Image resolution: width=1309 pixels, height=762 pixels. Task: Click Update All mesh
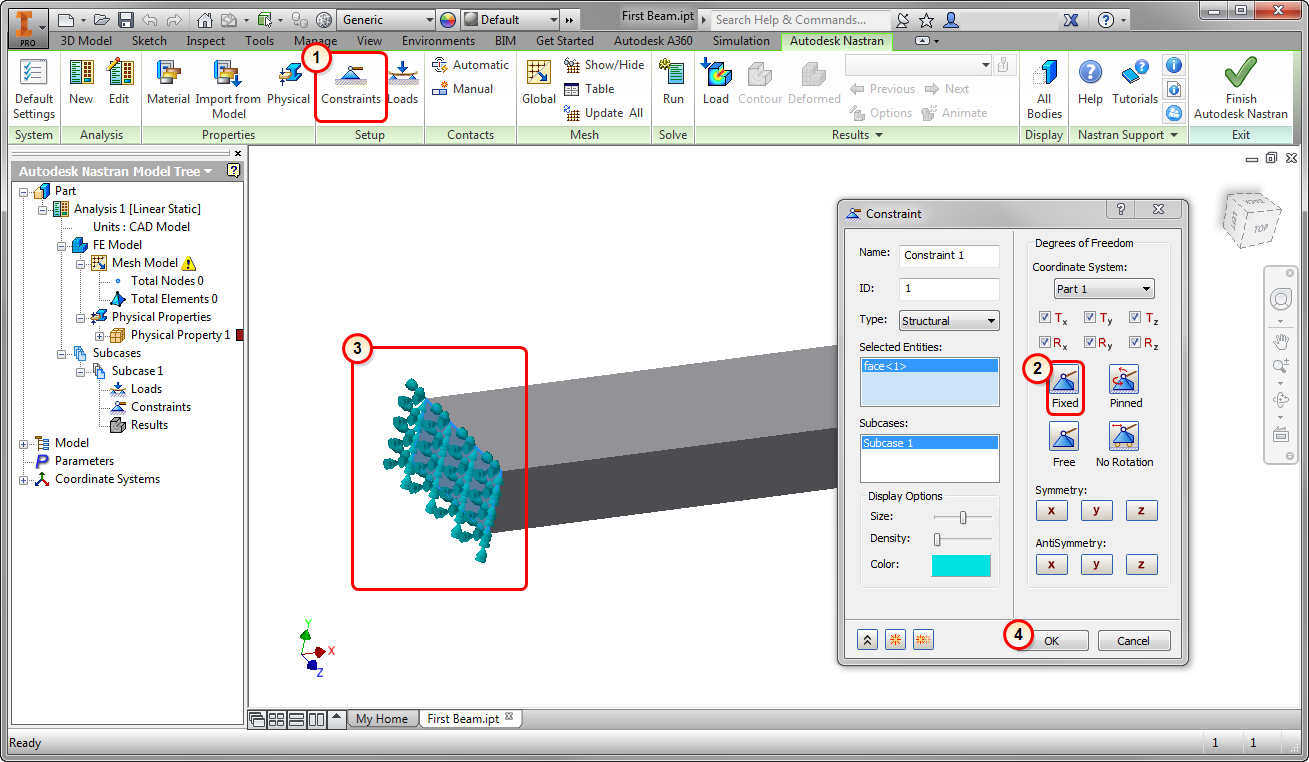[604, 113]
